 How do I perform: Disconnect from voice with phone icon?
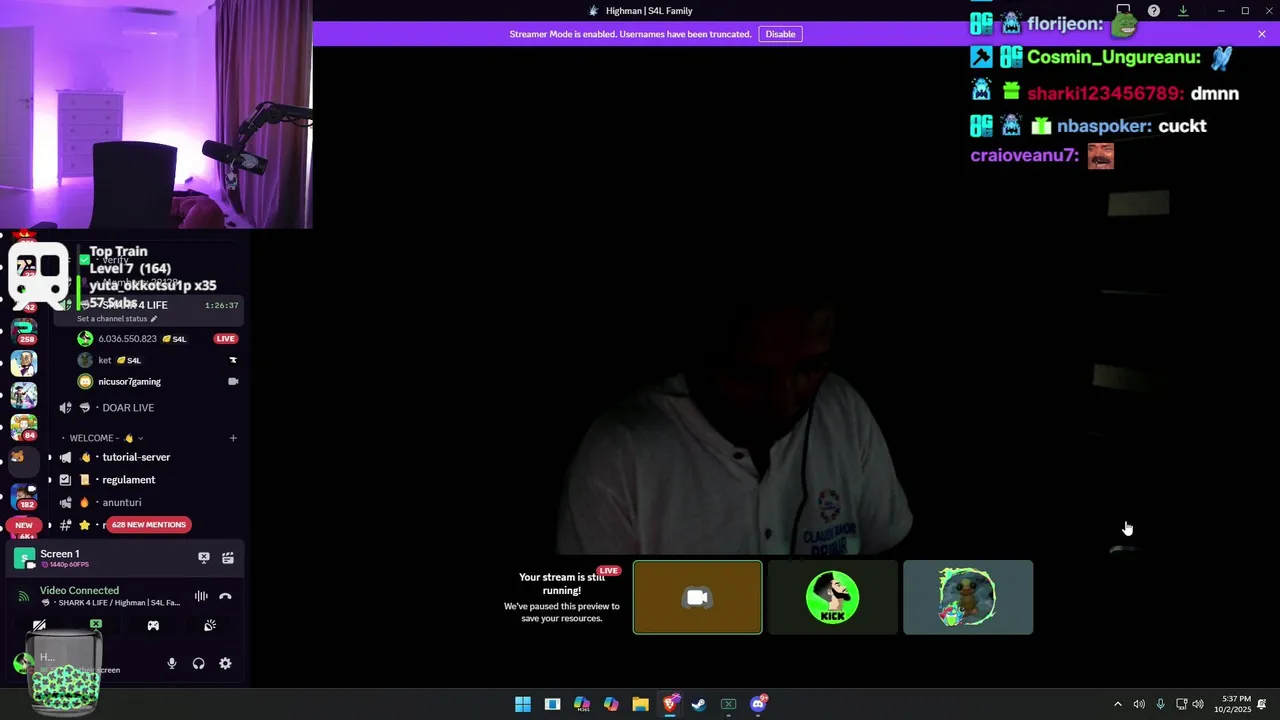(x=226, y=596)
